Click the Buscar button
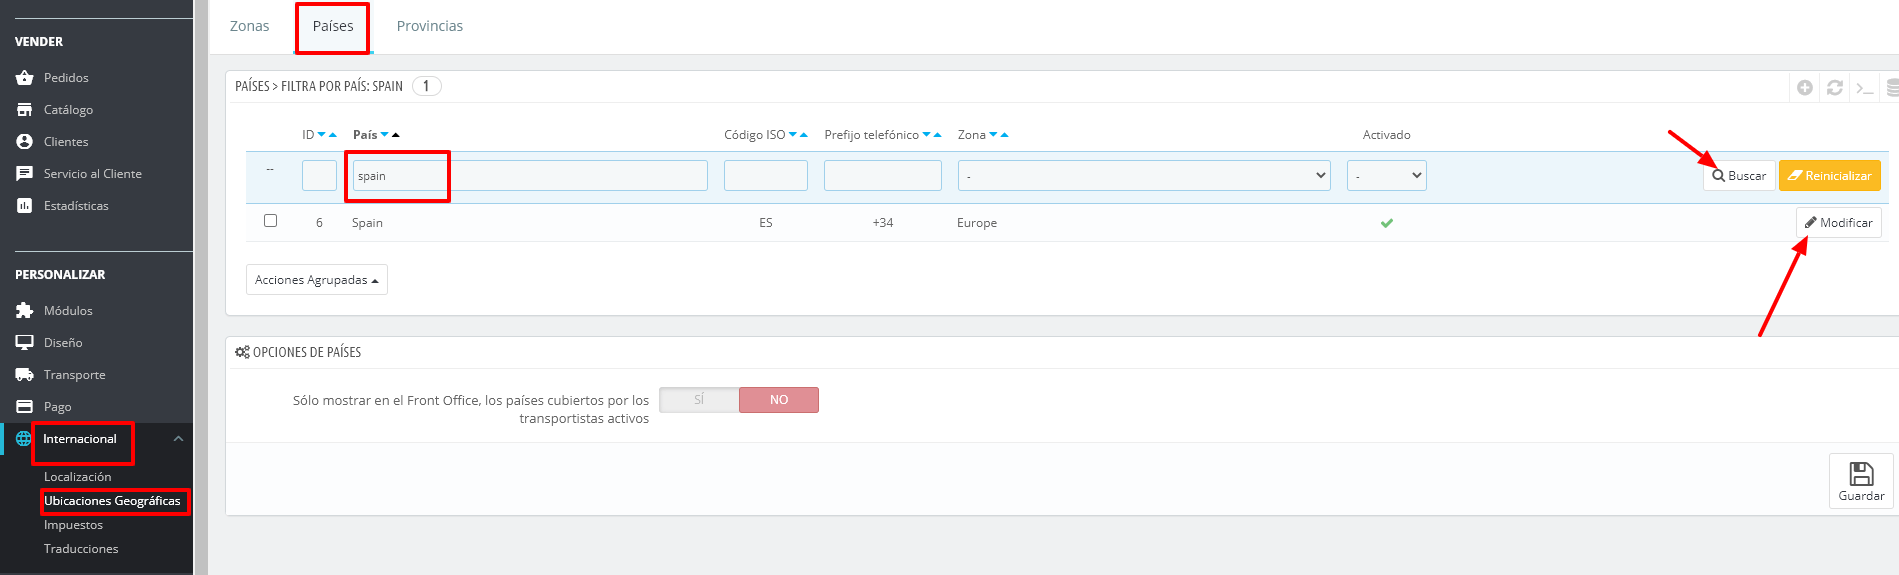1899x575 pixels. 1739,176
